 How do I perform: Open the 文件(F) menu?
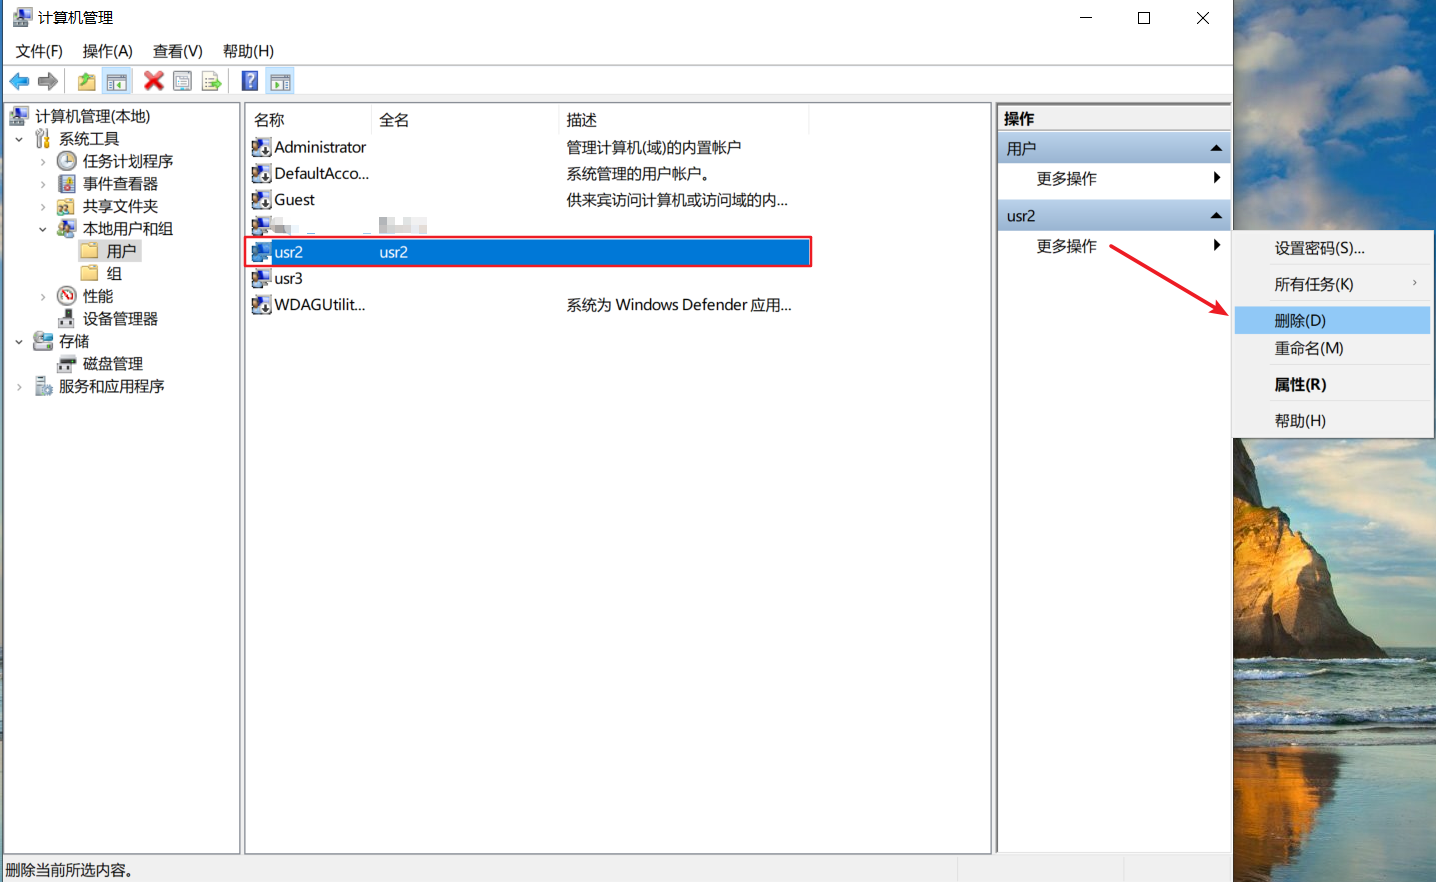tap(39, 51)
